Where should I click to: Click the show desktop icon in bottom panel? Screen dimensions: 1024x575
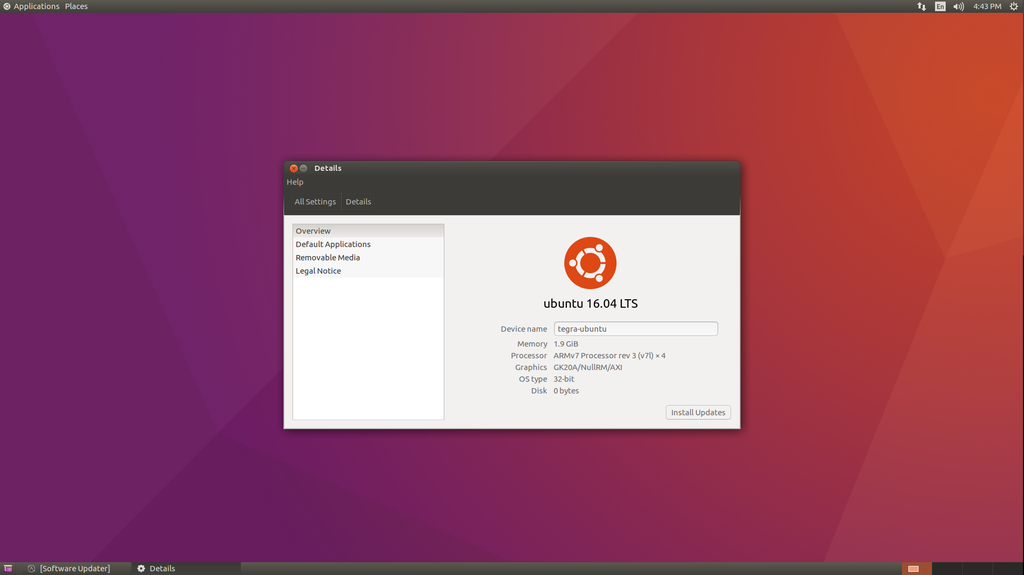[x=8, y=568]
